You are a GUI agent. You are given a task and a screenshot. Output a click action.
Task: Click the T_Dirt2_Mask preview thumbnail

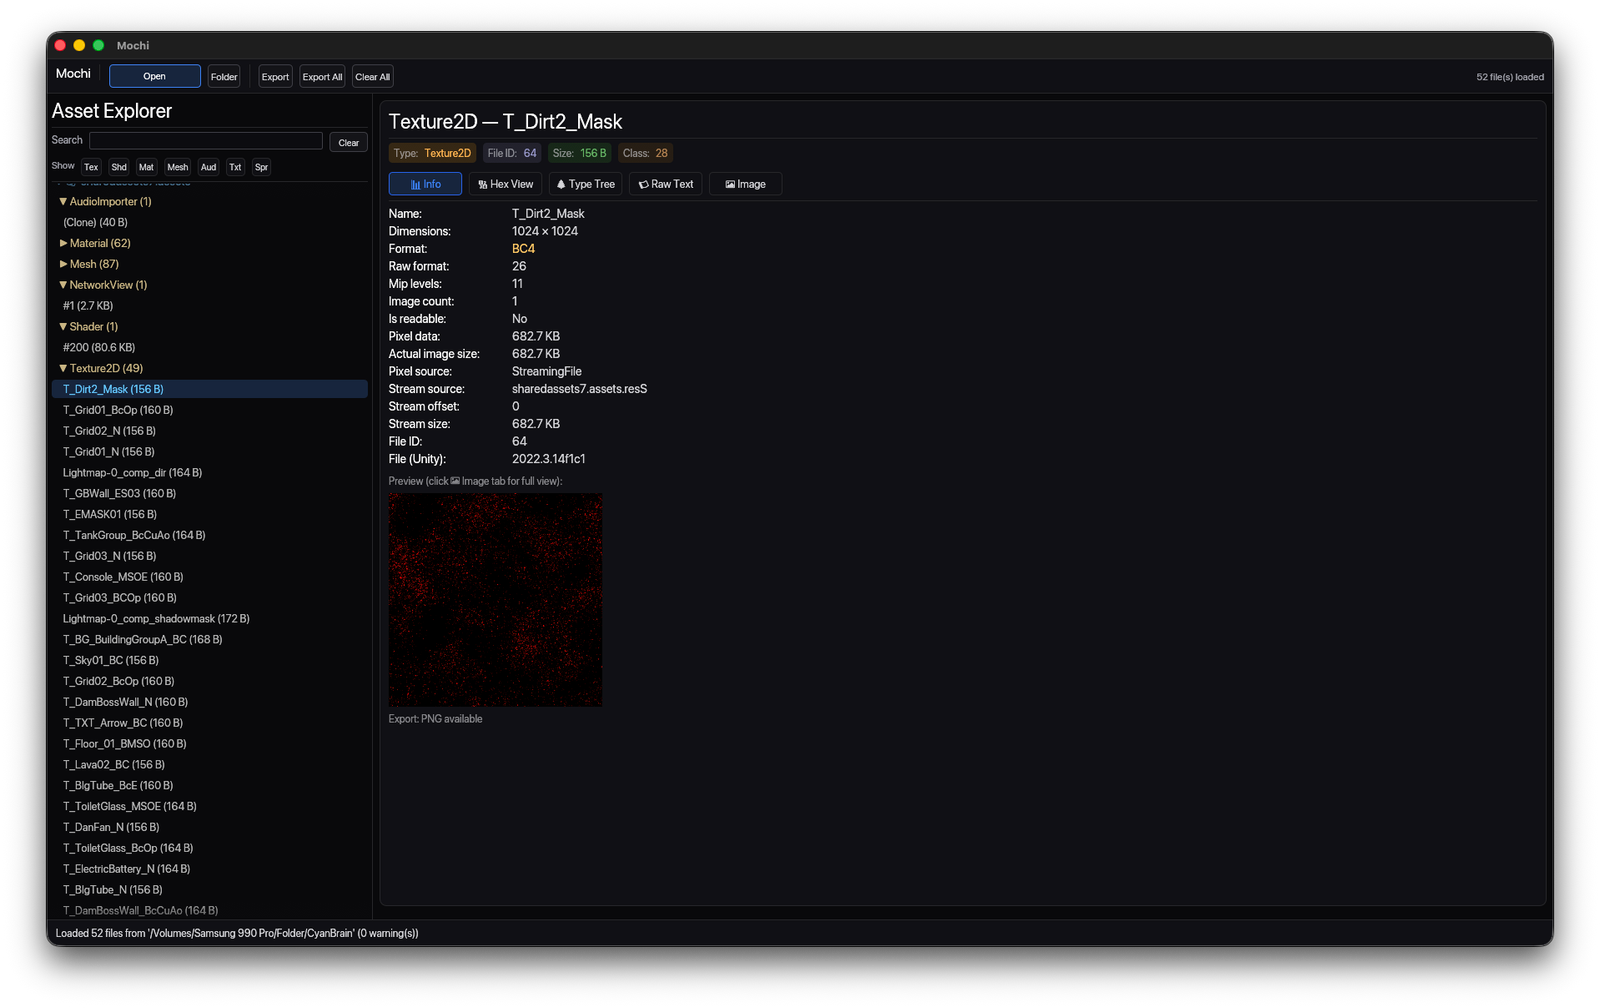pos(495,600)
